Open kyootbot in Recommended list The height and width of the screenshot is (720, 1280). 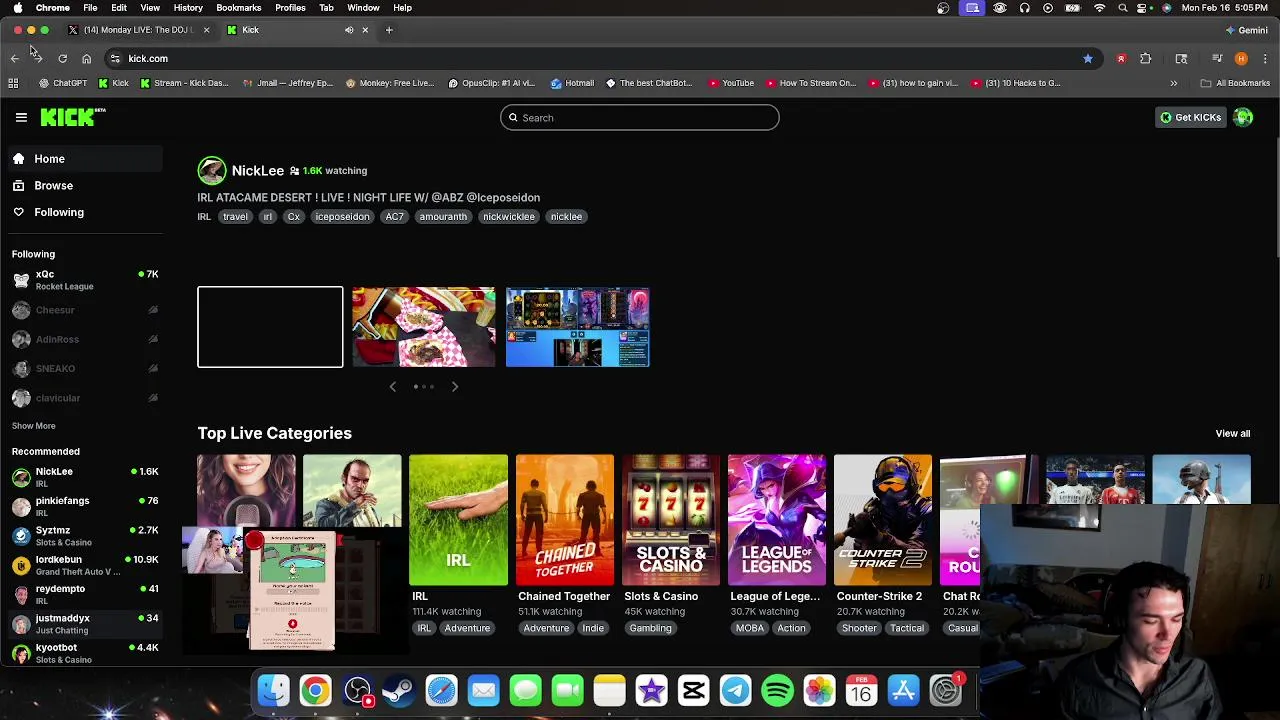click(83, 653)
